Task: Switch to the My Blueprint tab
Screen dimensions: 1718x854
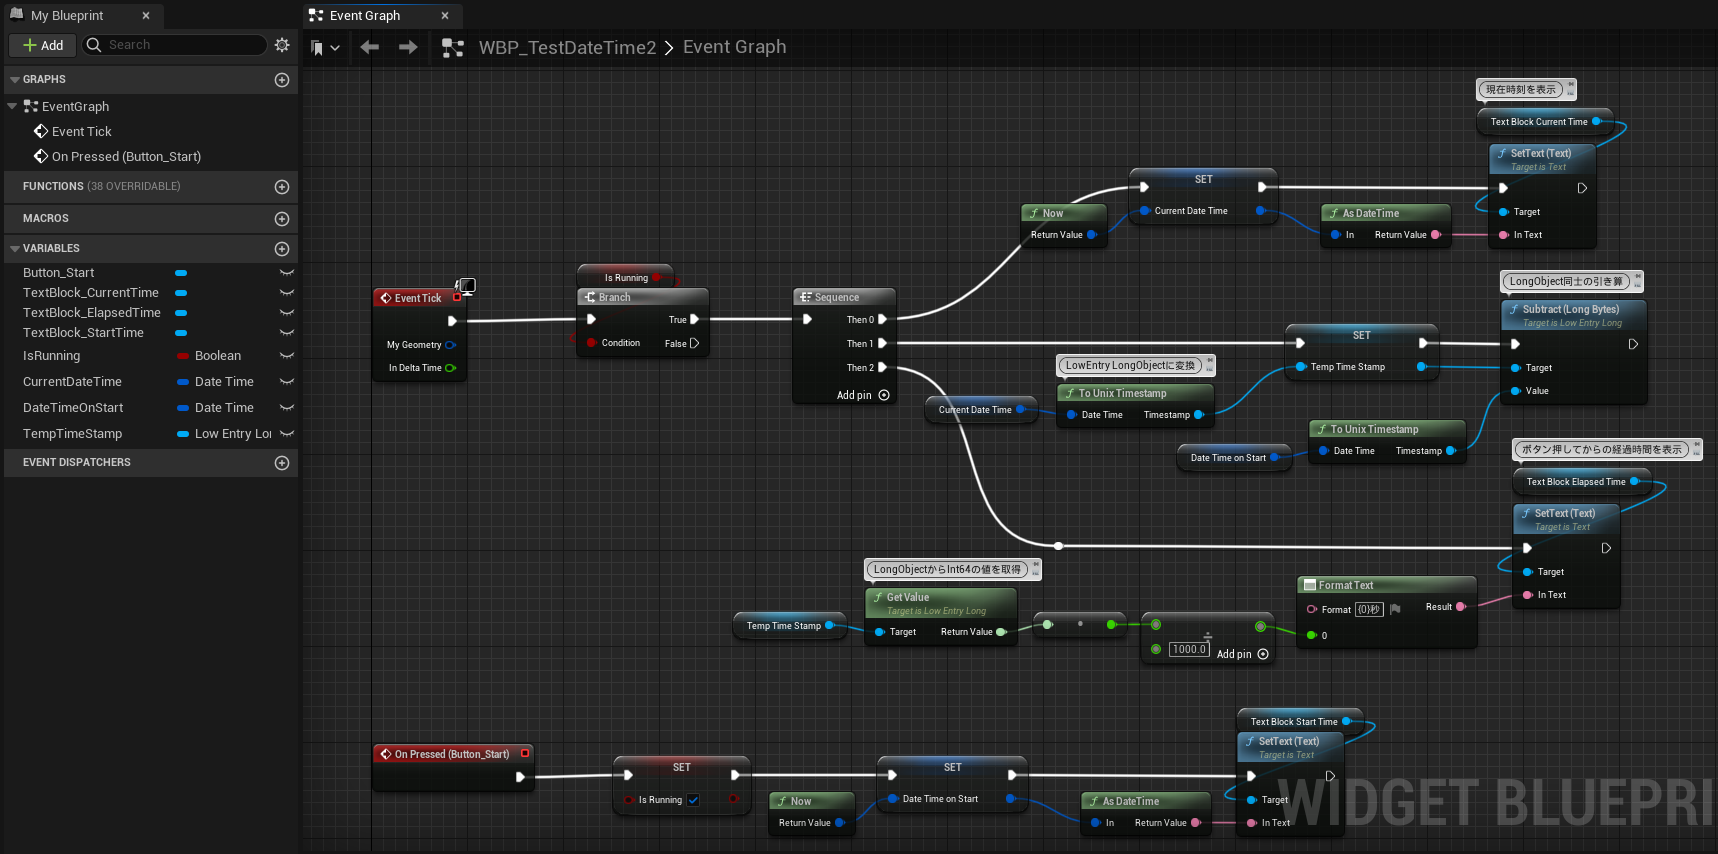Action: click(67, 15)
